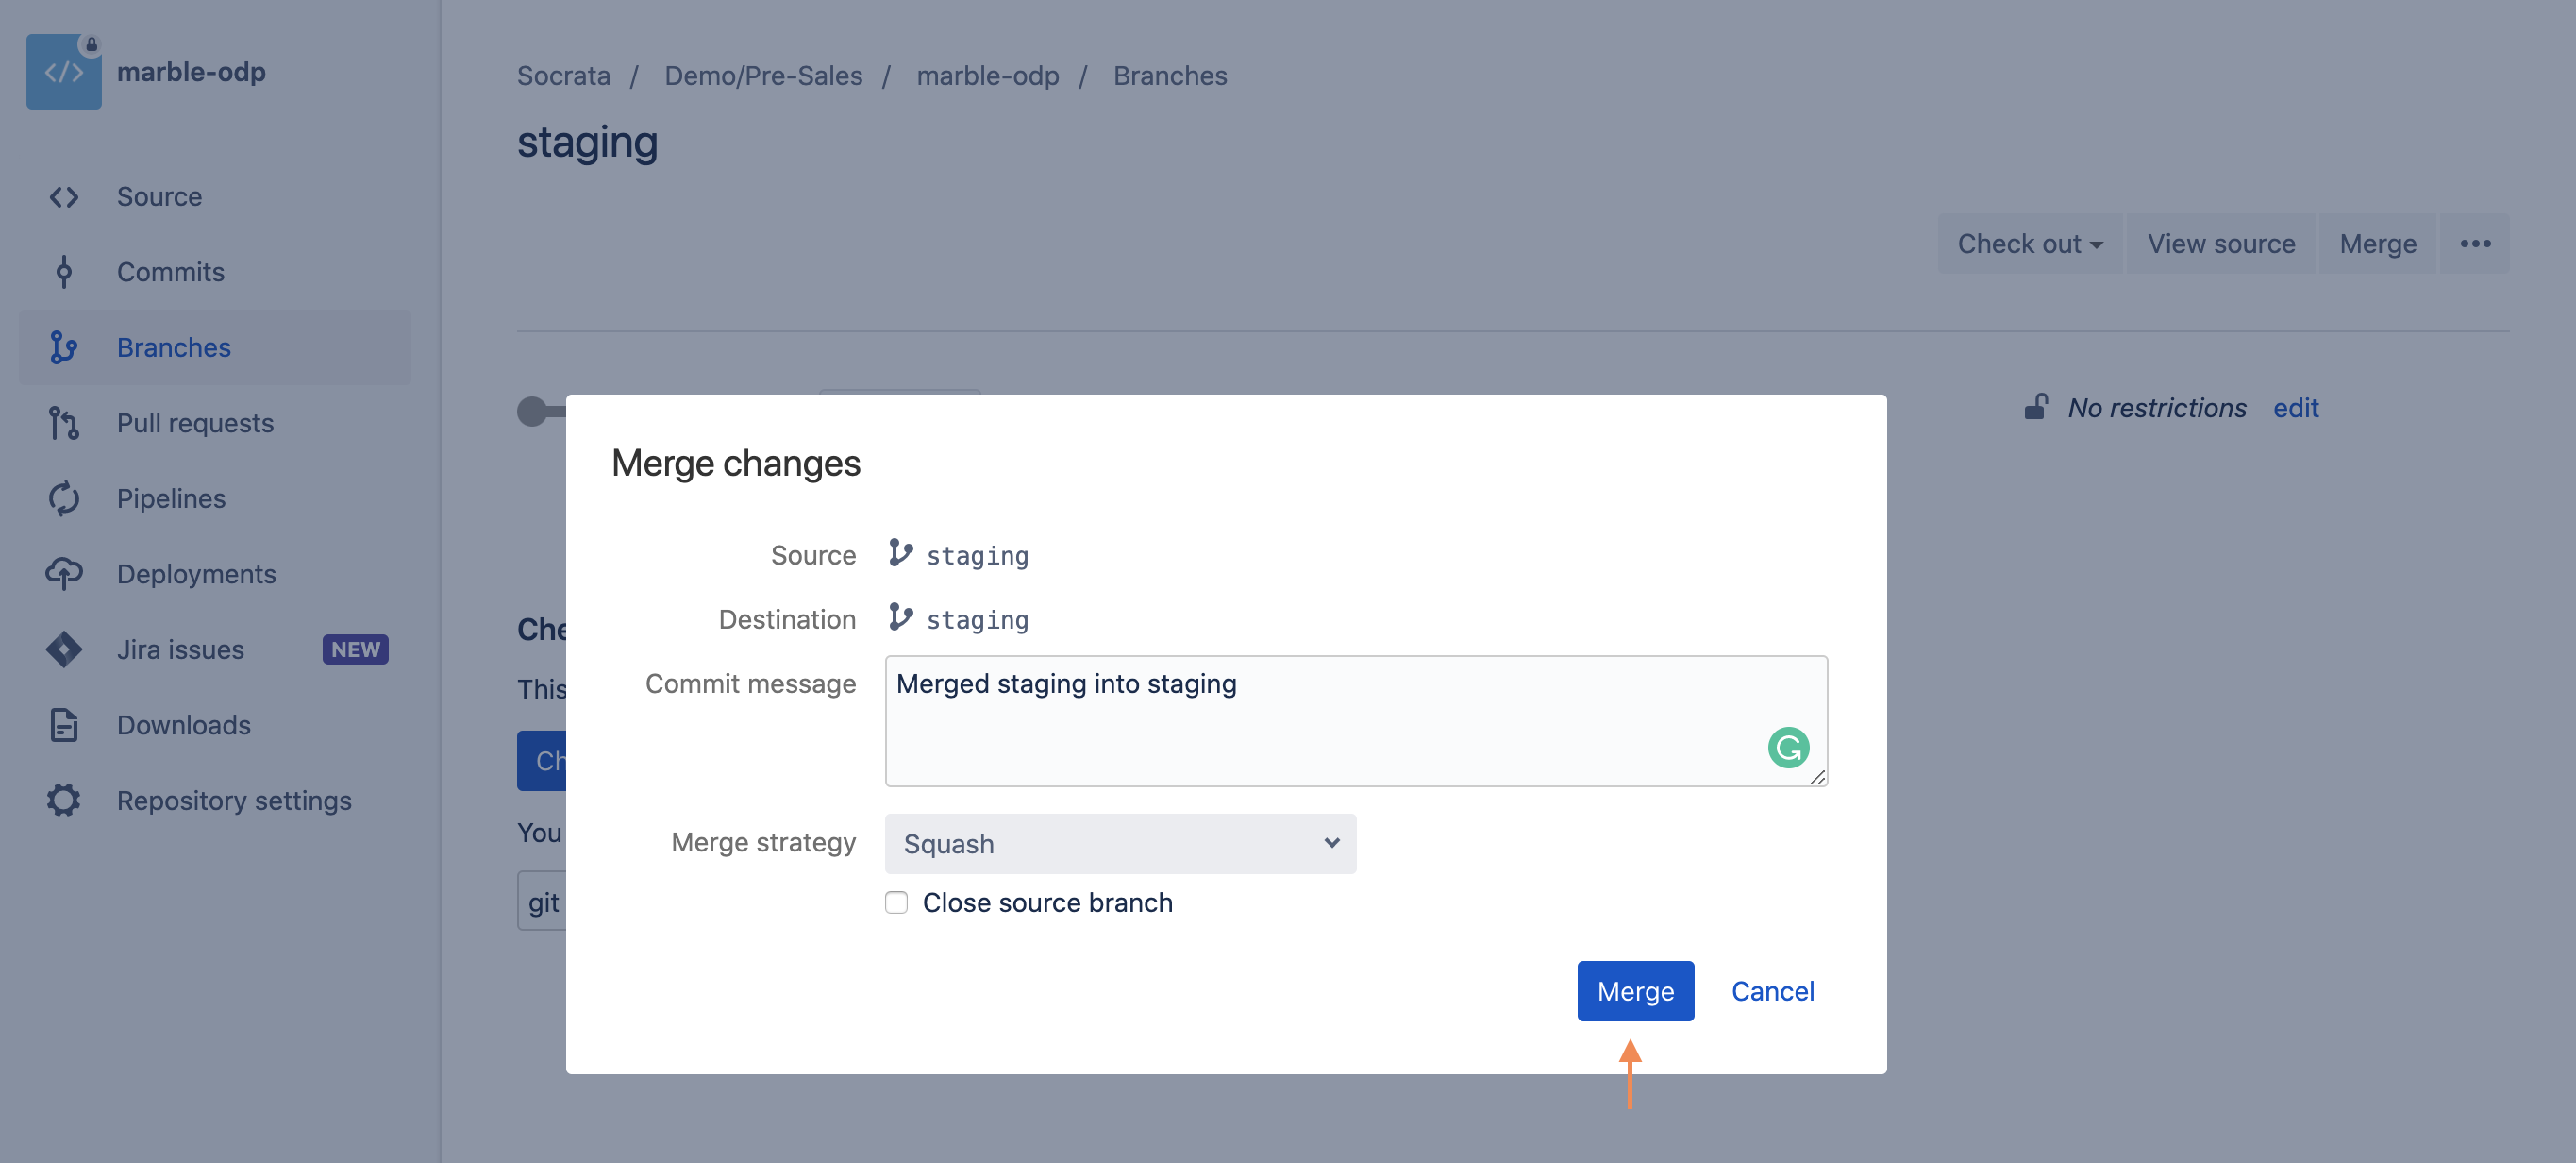The image size is (2576, 1163).
Task: Click the Deployments cloud upload icon
Action: 63,574
